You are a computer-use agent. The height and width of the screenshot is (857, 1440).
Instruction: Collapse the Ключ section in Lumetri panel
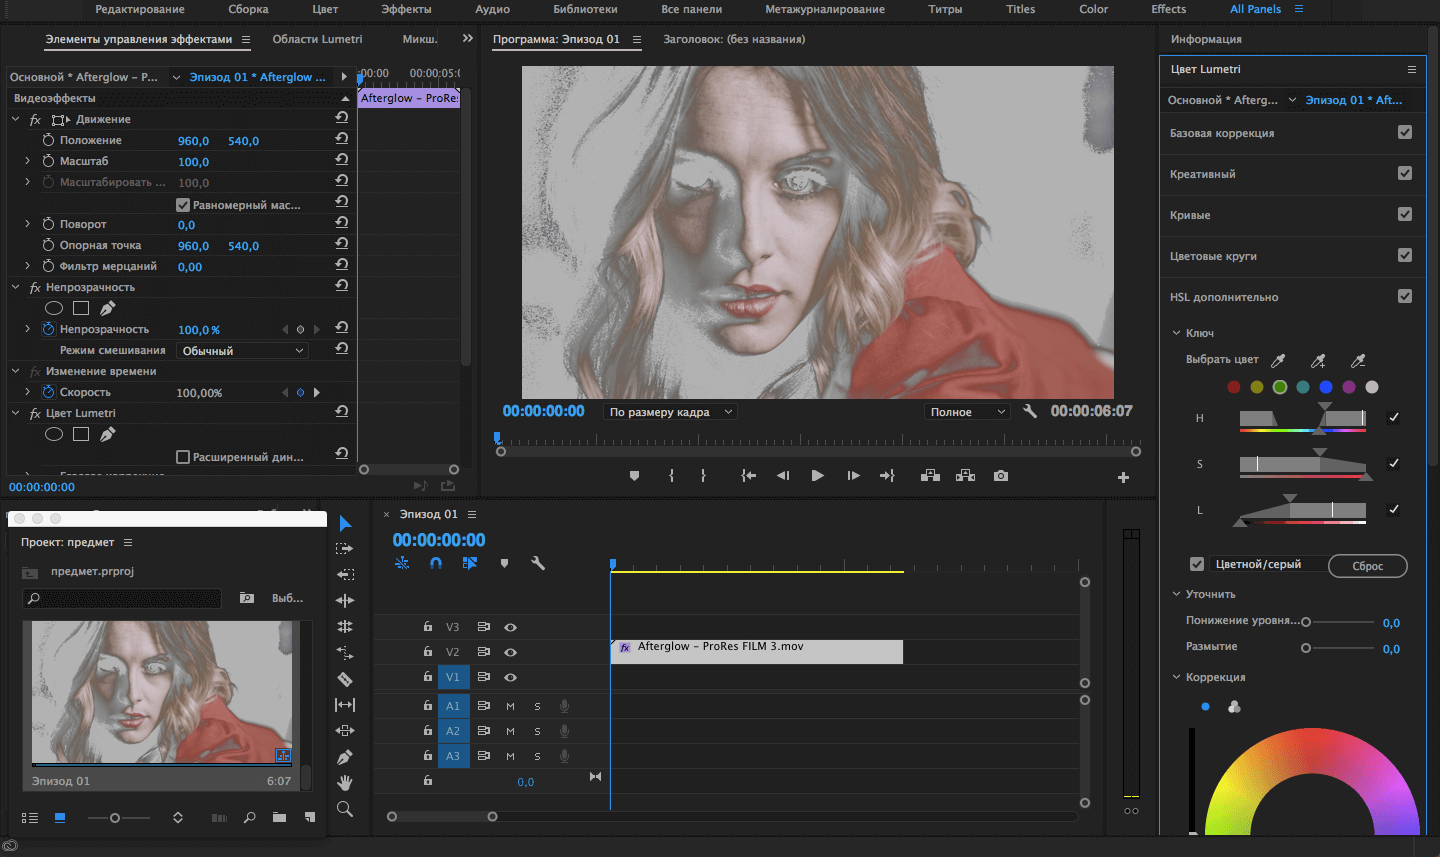point(1176,332)
